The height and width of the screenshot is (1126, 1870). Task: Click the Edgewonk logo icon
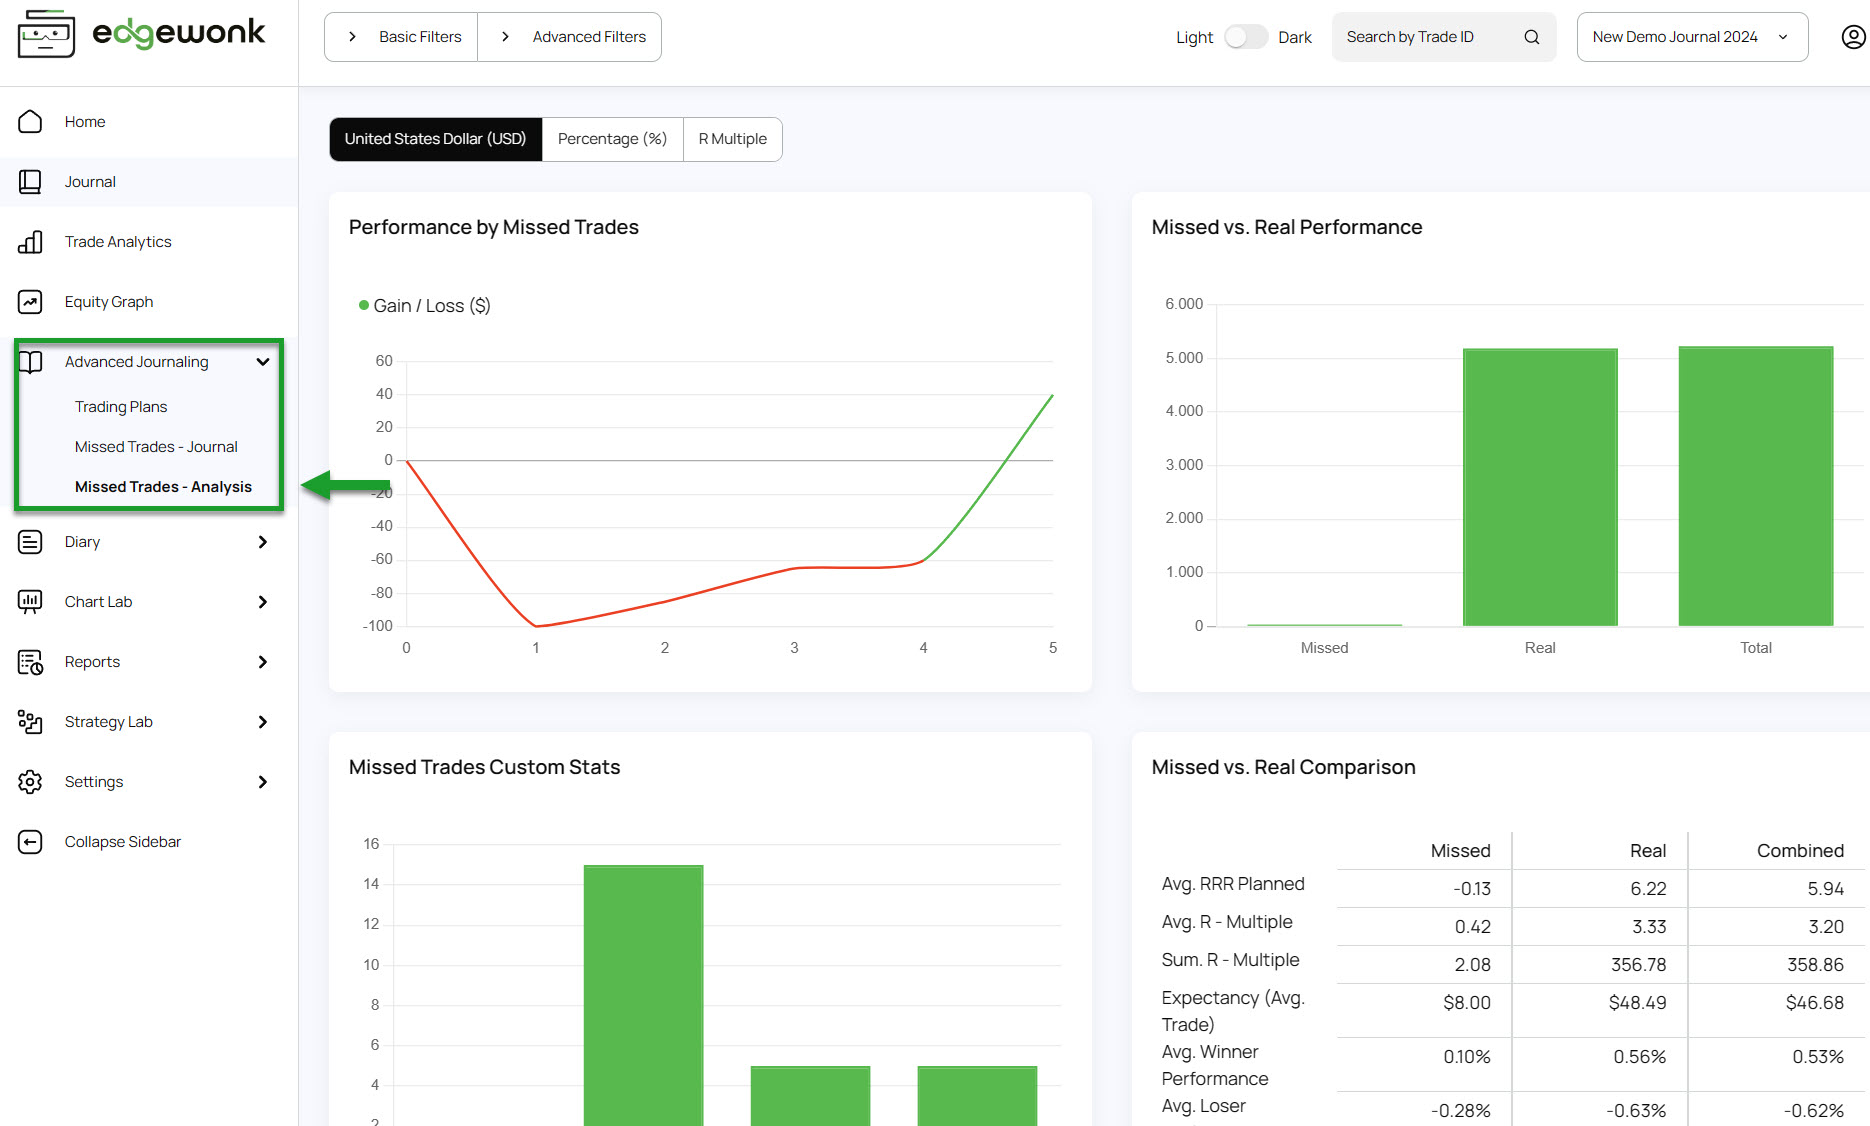[46, 34]
